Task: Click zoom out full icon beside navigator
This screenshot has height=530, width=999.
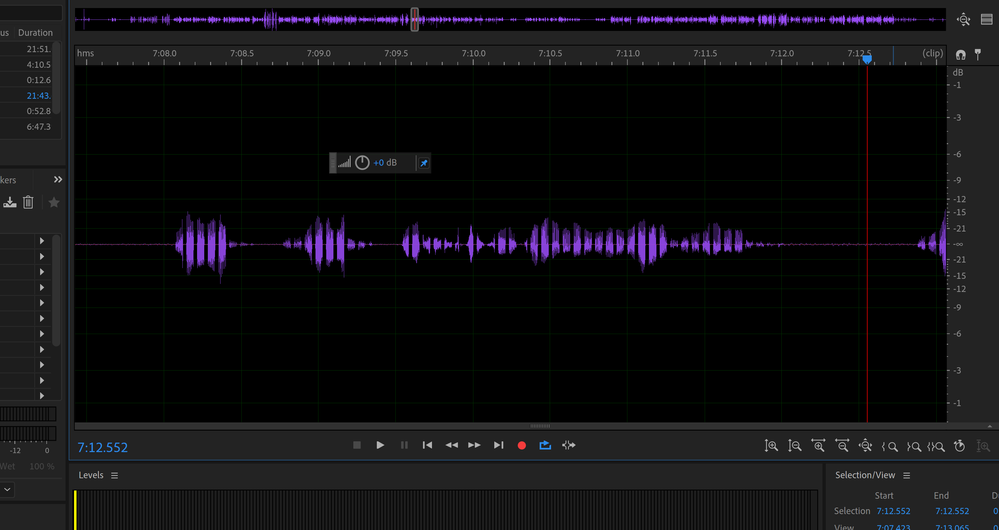Action: 963,20
